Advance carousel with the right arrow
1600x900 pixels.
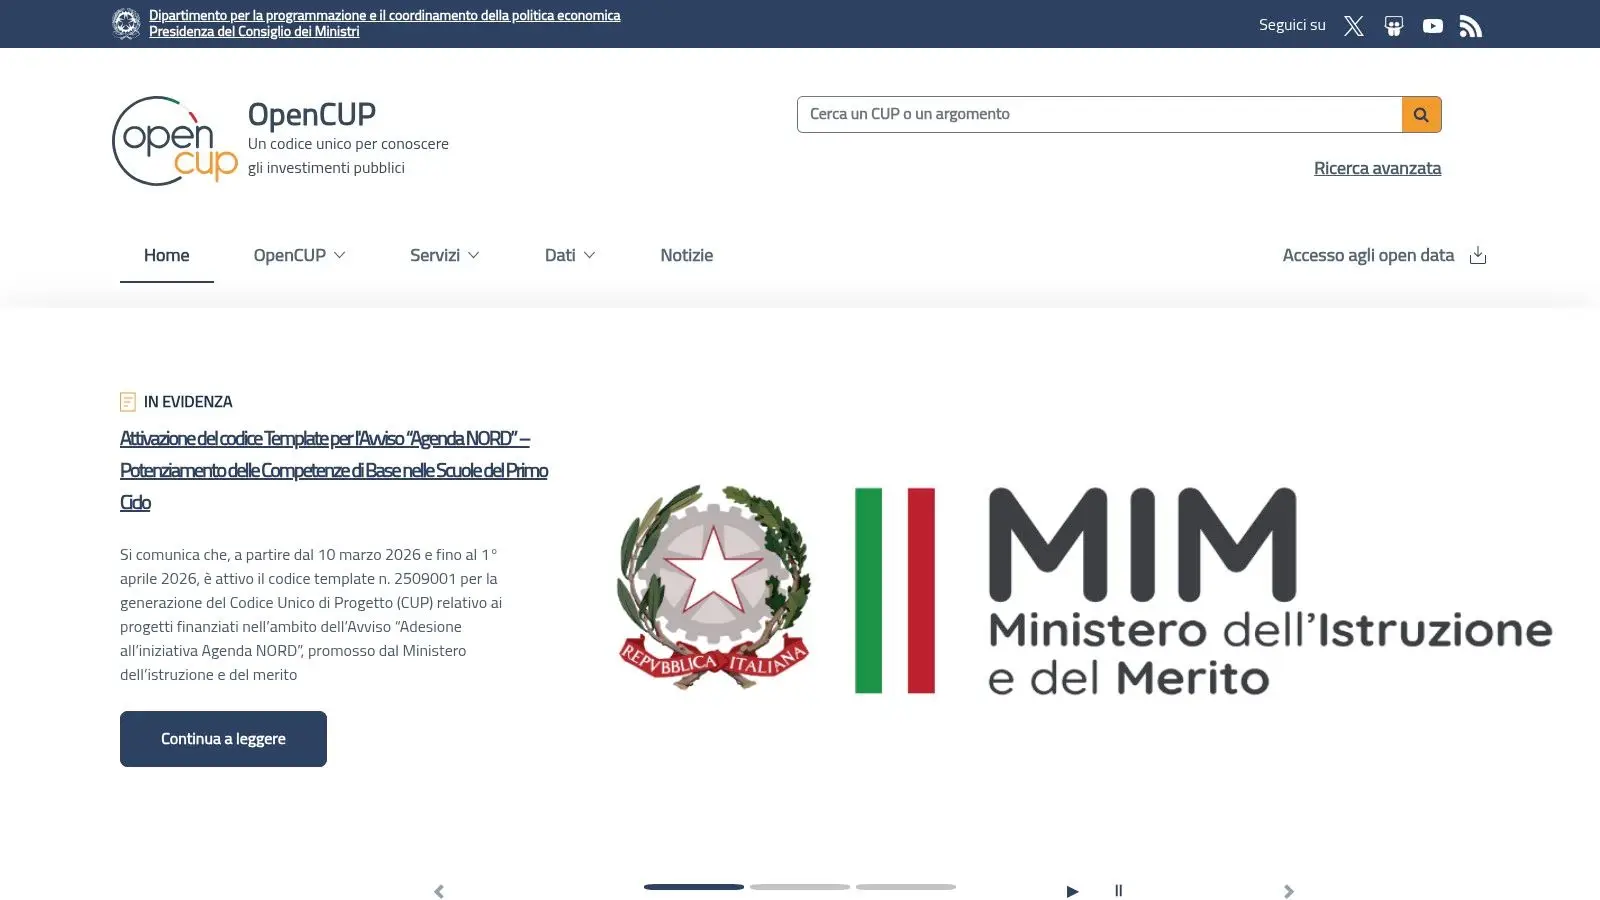[1289, 890]
